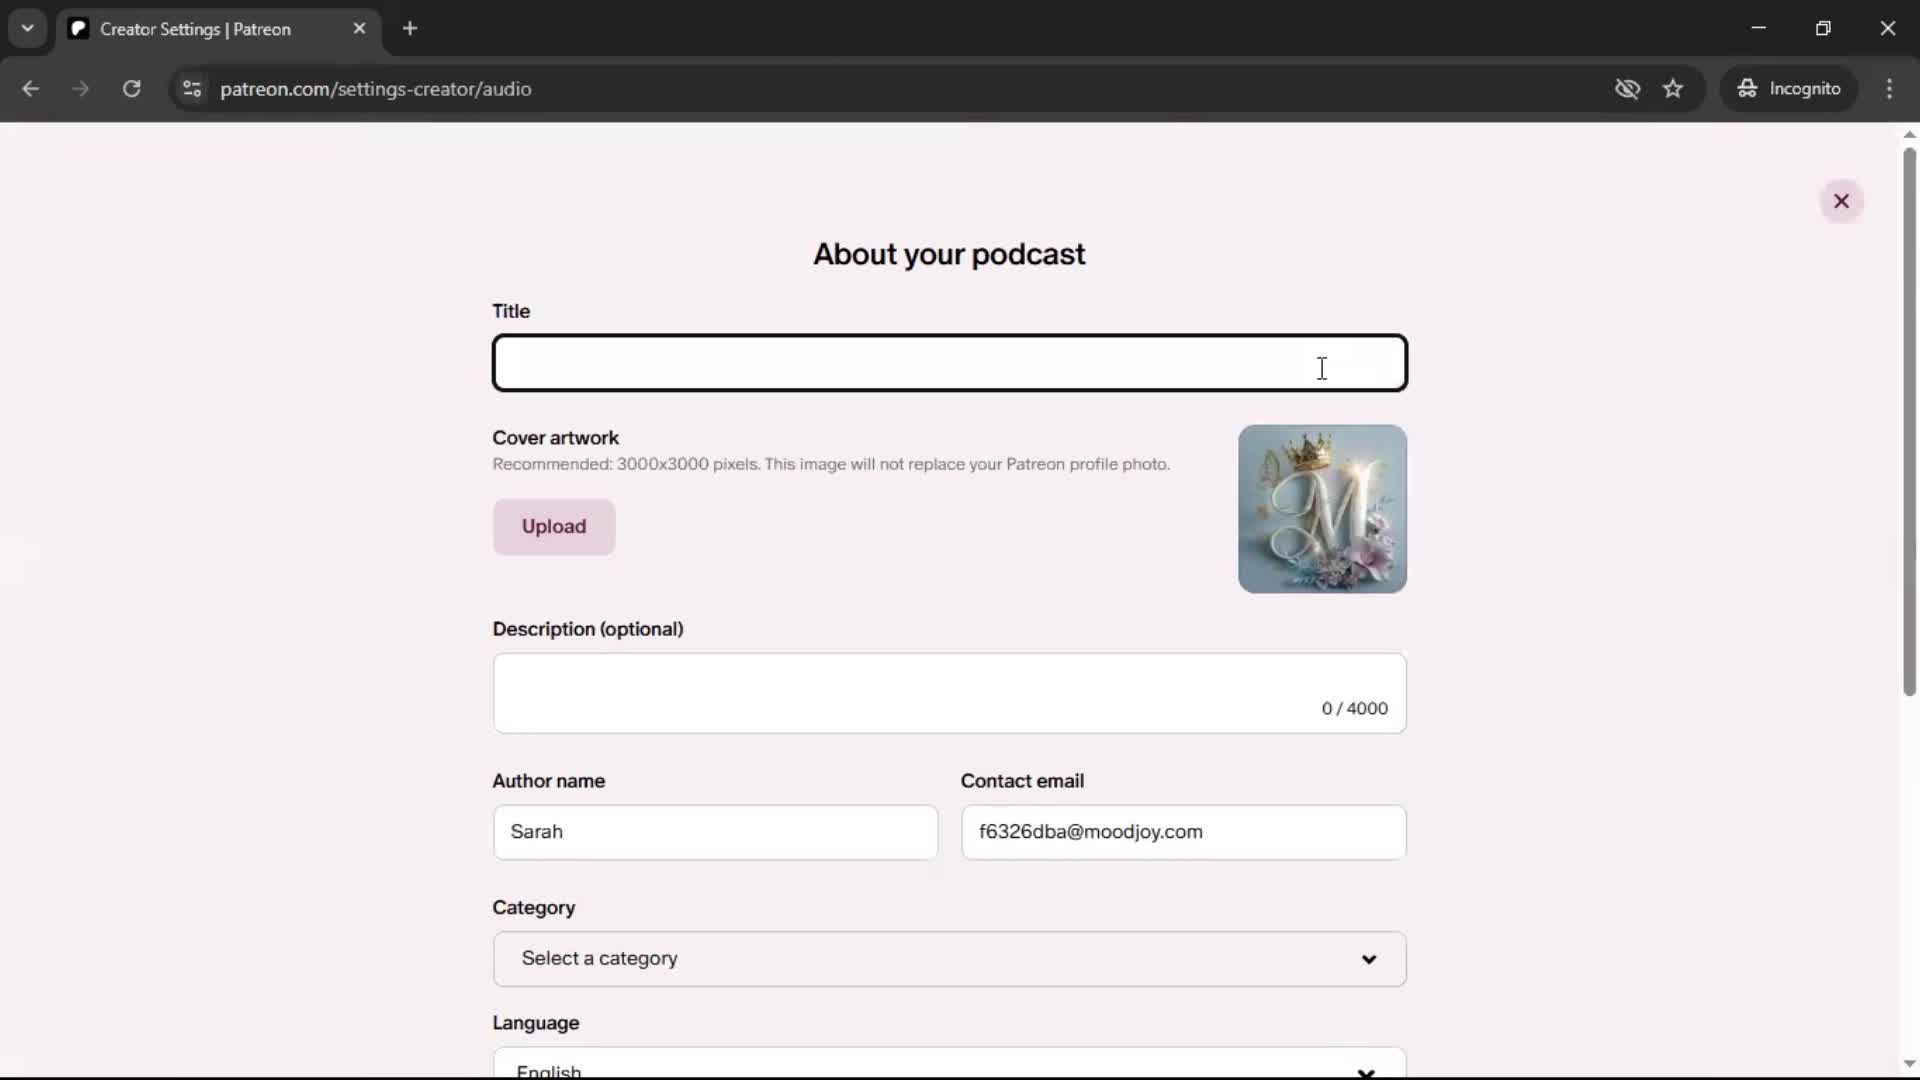Click the 'Cover artwork' label

click(555, 438)
